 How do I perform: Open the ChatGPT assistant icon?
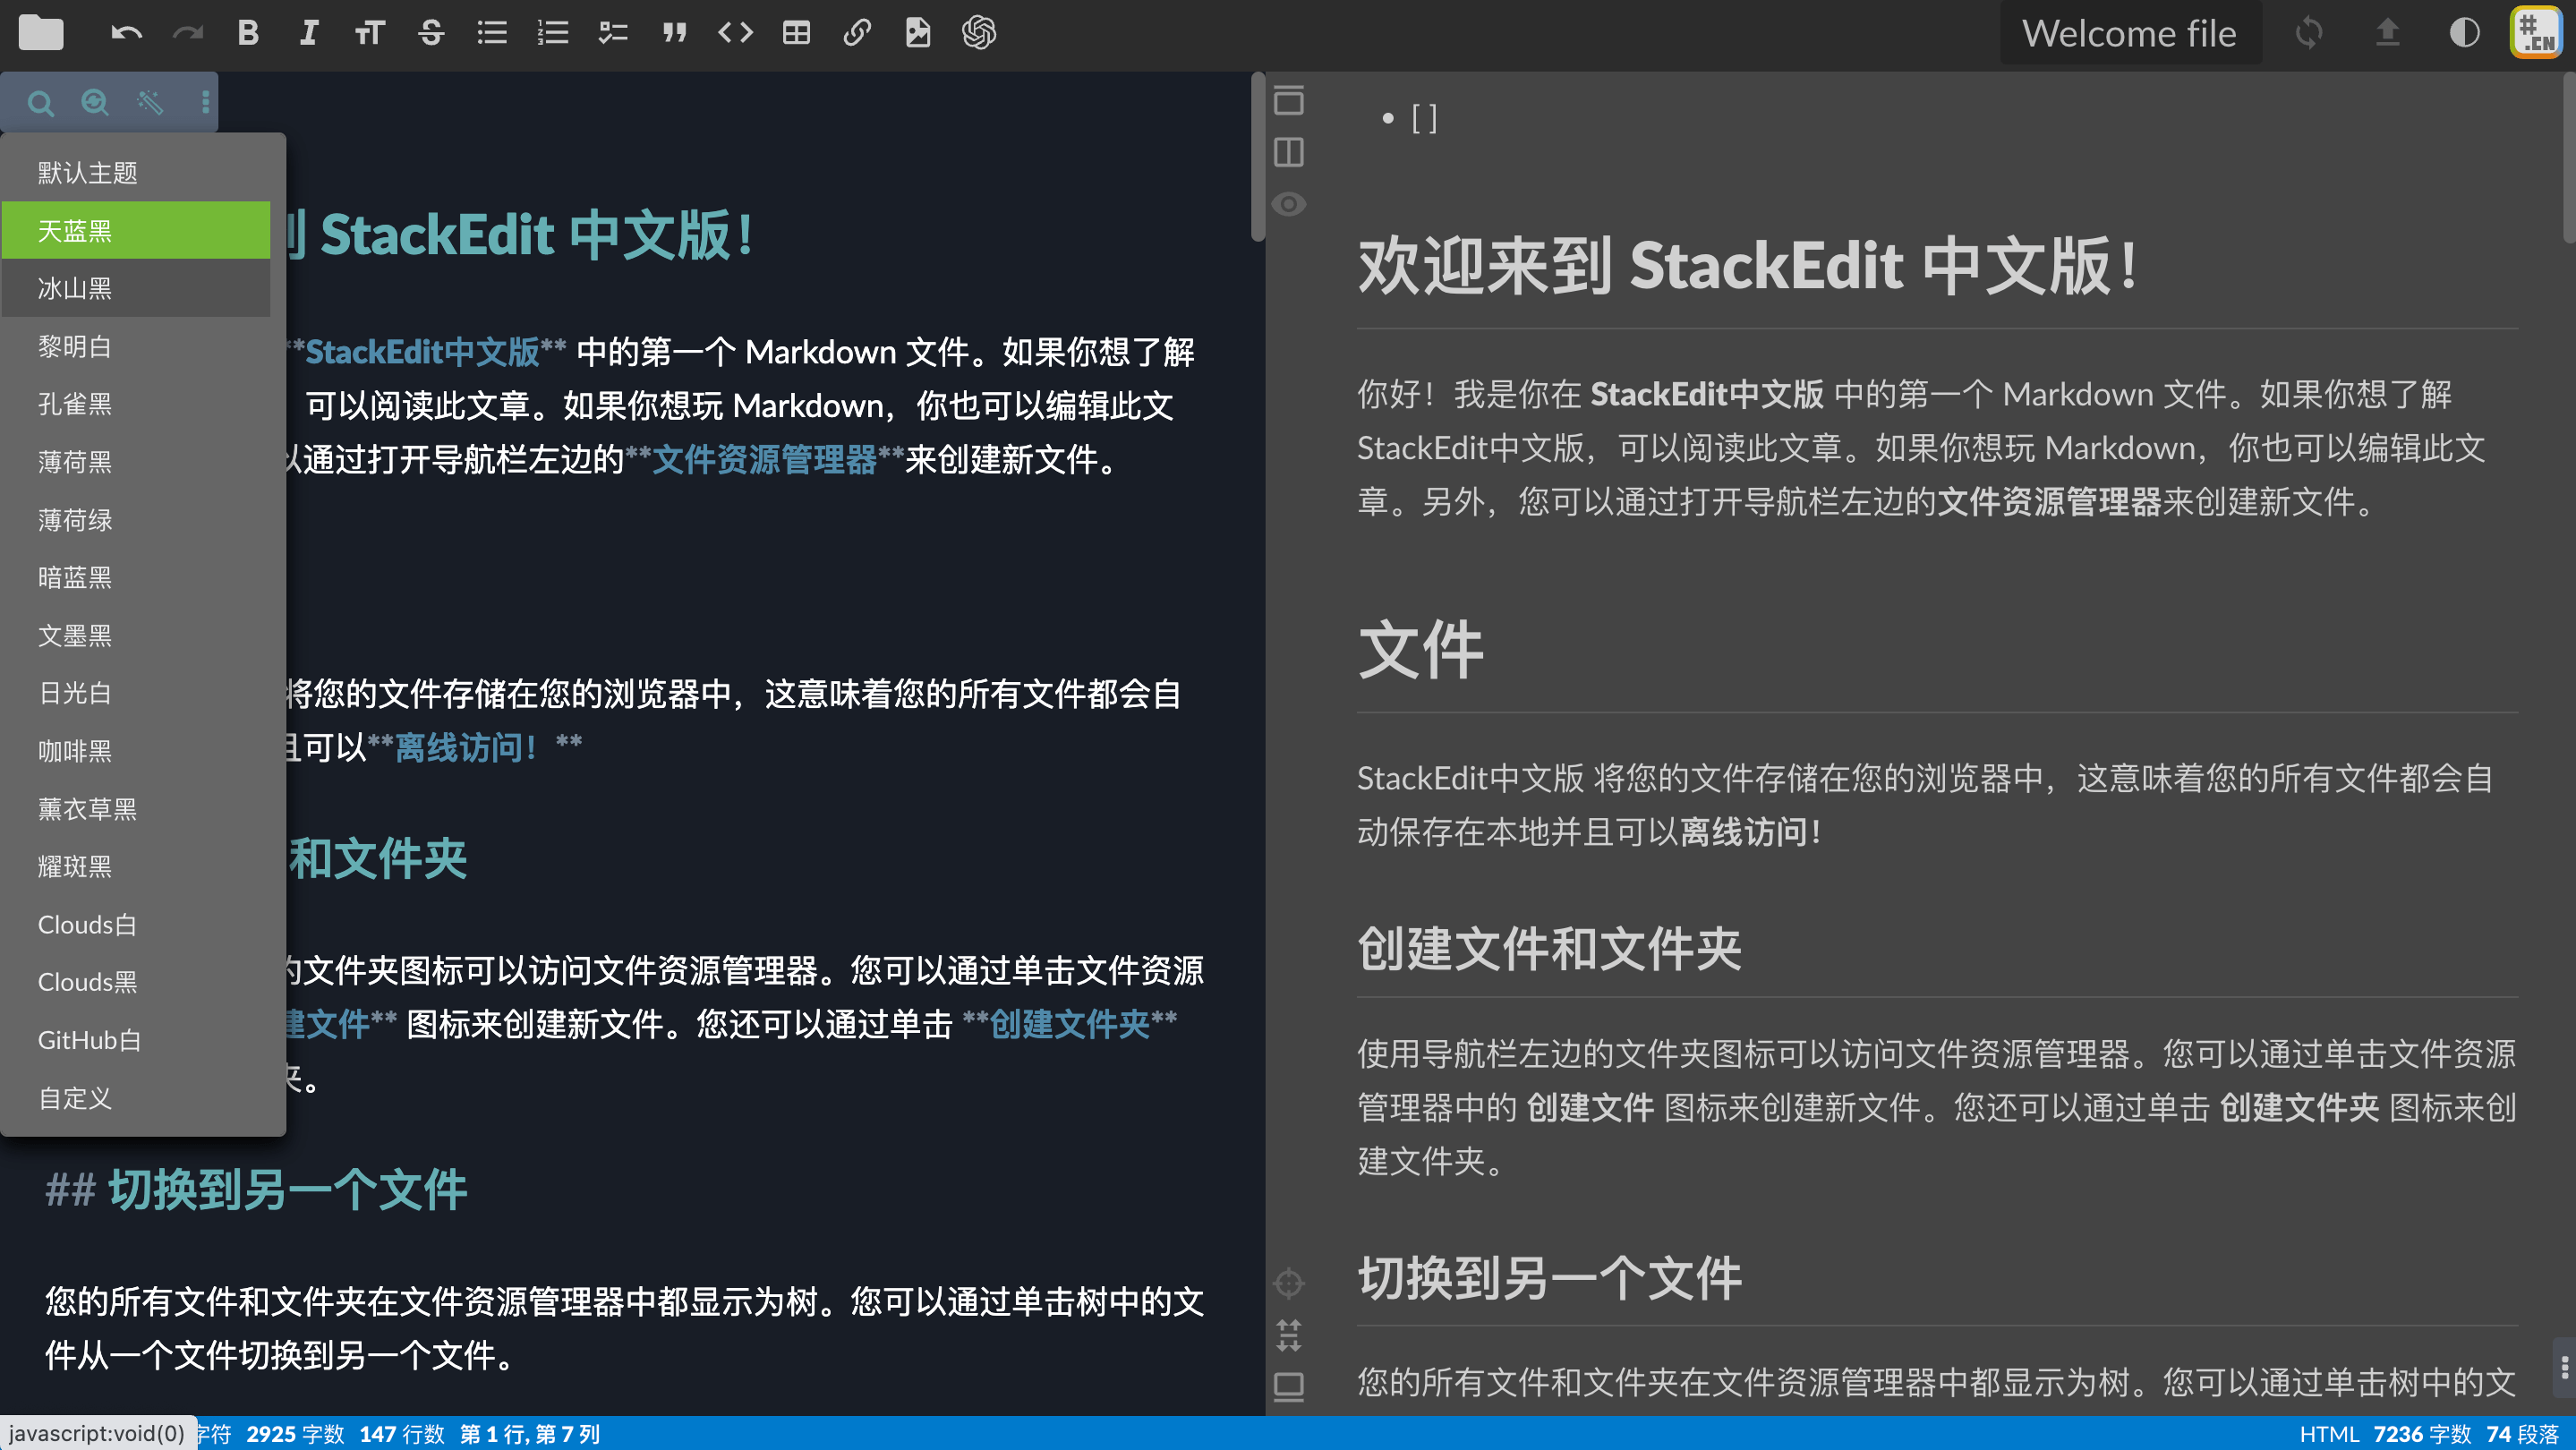[x=979, y=33]
